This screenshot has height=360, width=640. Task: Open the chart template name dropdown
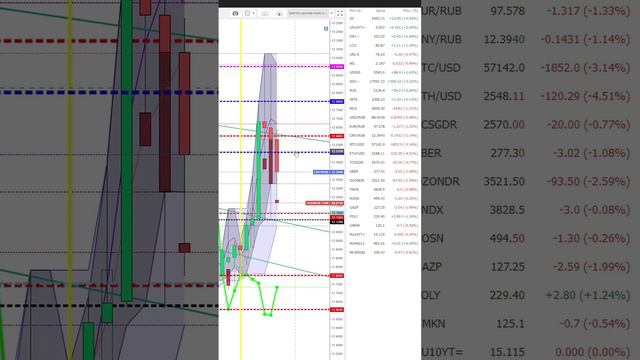pos(308,13)
